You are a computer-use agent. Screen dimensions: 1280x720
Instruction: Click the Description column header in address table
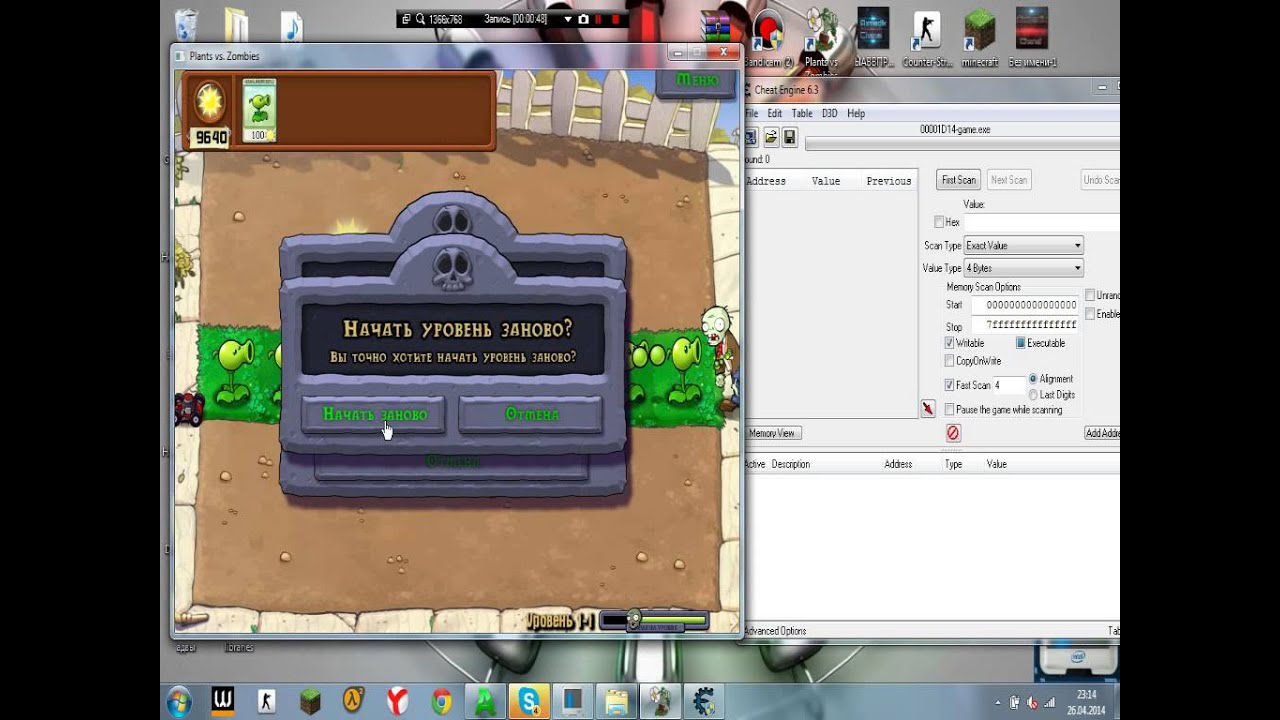791,464
